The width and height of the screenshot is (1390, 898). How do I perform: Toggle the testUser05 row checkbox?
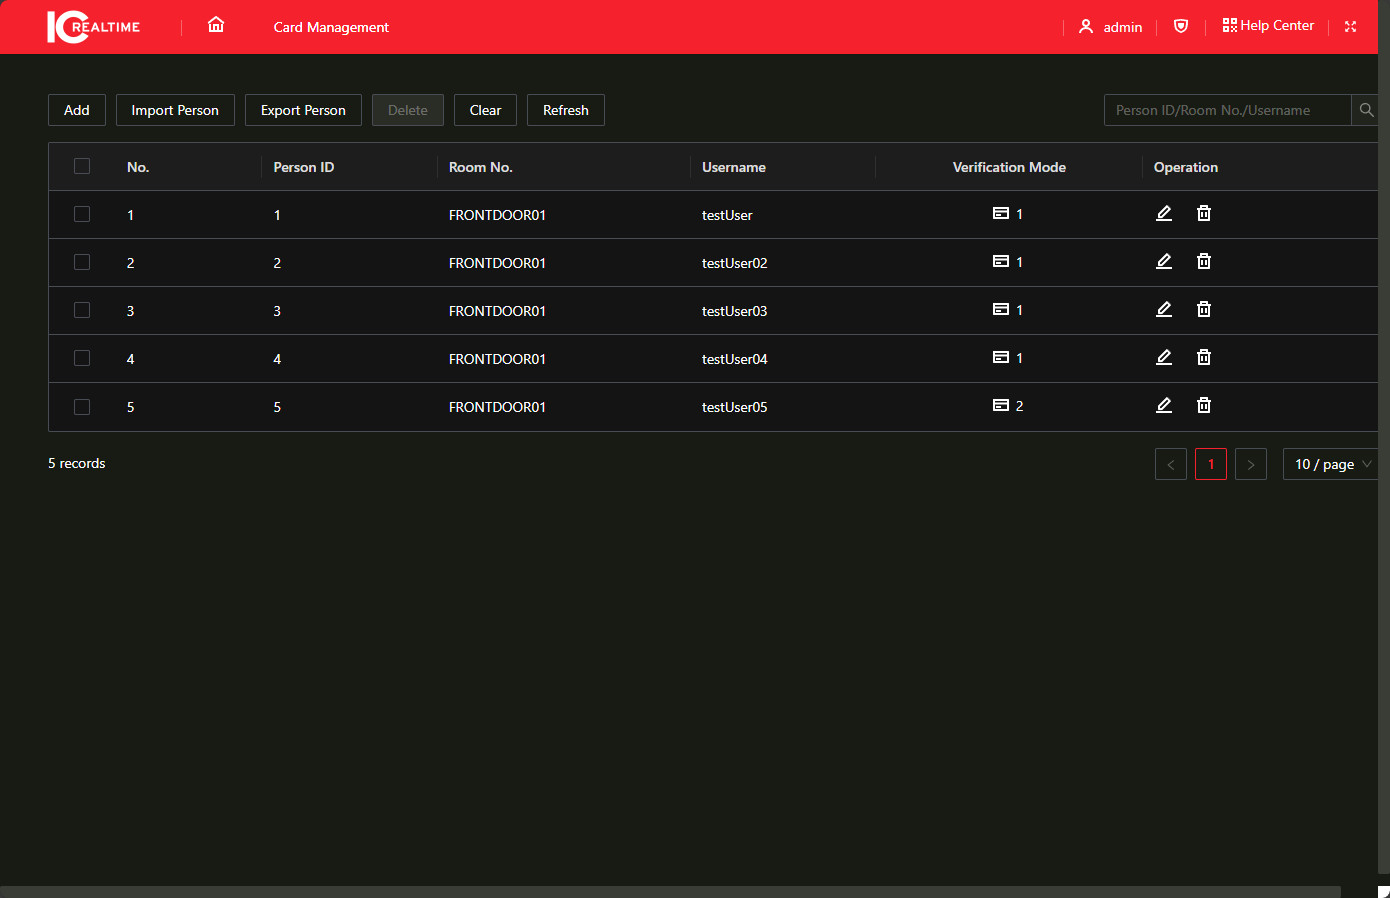[82, 406]
